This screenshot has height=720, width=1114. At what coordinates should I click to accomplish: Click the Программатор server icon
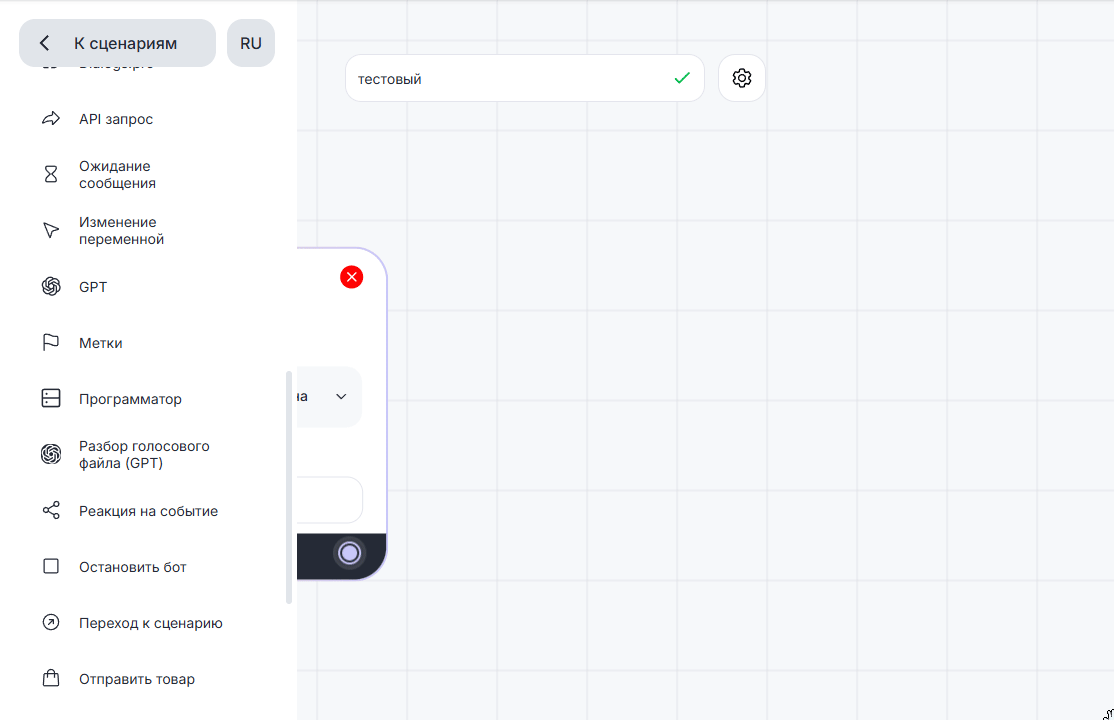click(x=51, y=399)
